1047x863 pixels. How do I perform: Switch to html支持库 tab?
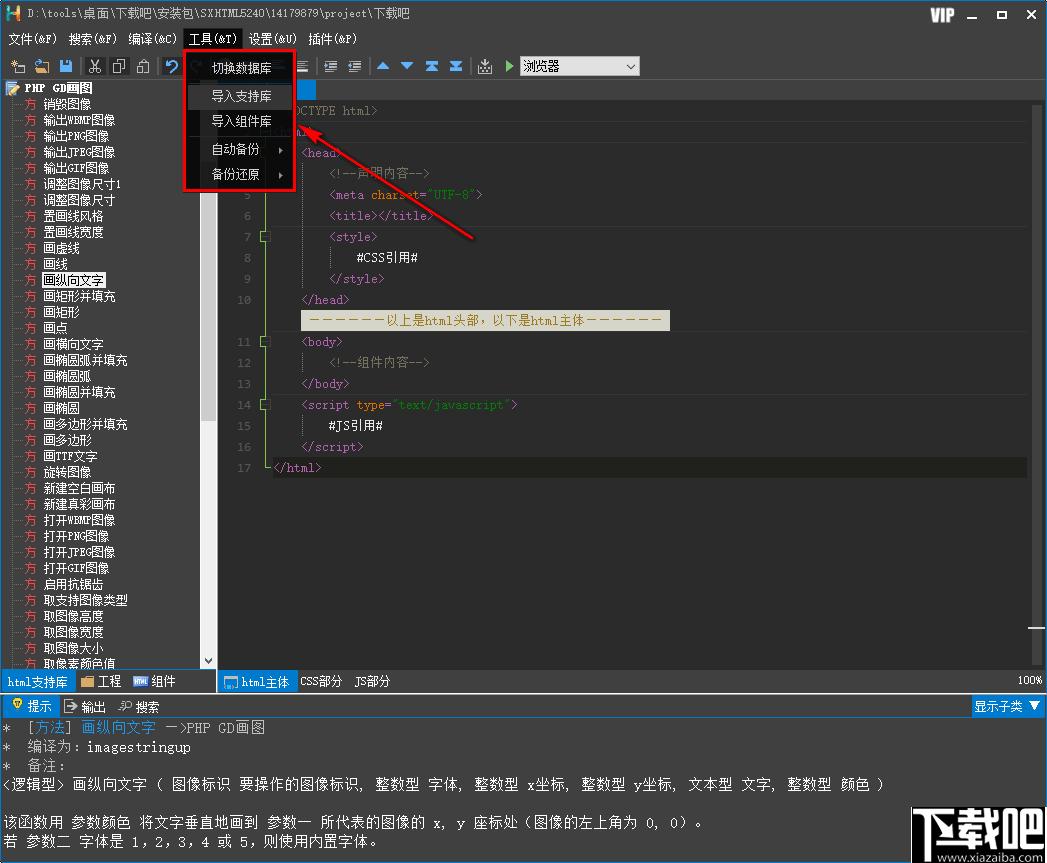click(x=37, y=682)
